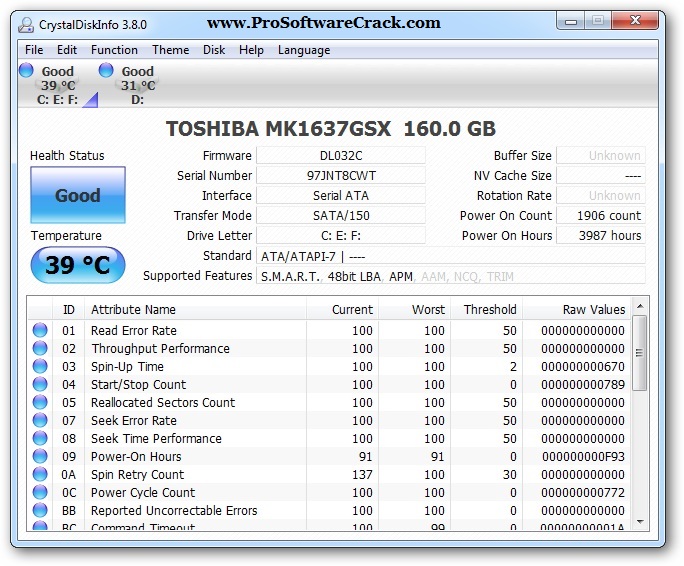Open the Function menu
The image size is (684, 566).
coord(114,50)
